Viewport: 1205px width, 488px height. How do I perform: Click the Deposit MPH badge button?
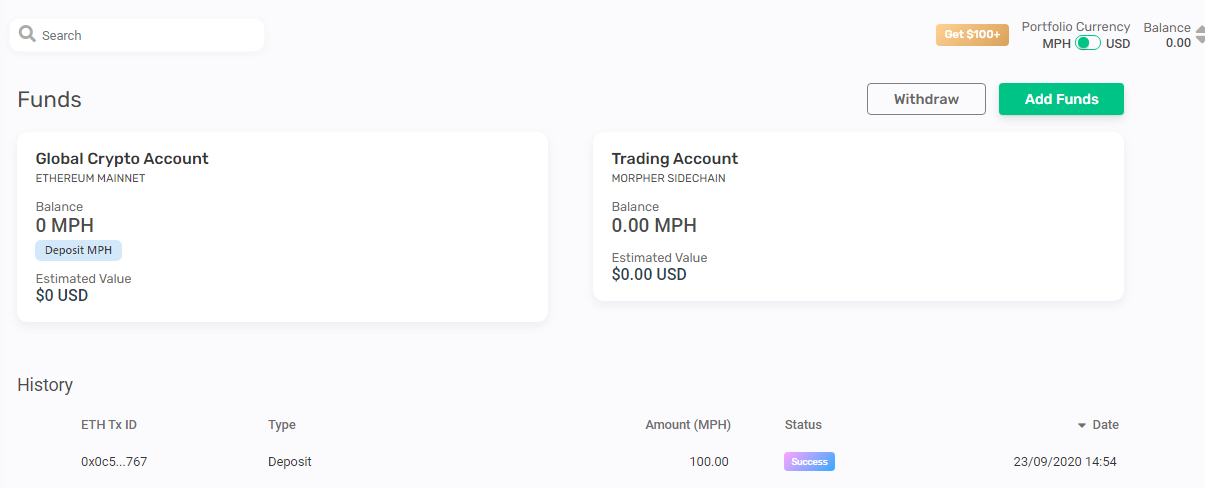(79, 250)
